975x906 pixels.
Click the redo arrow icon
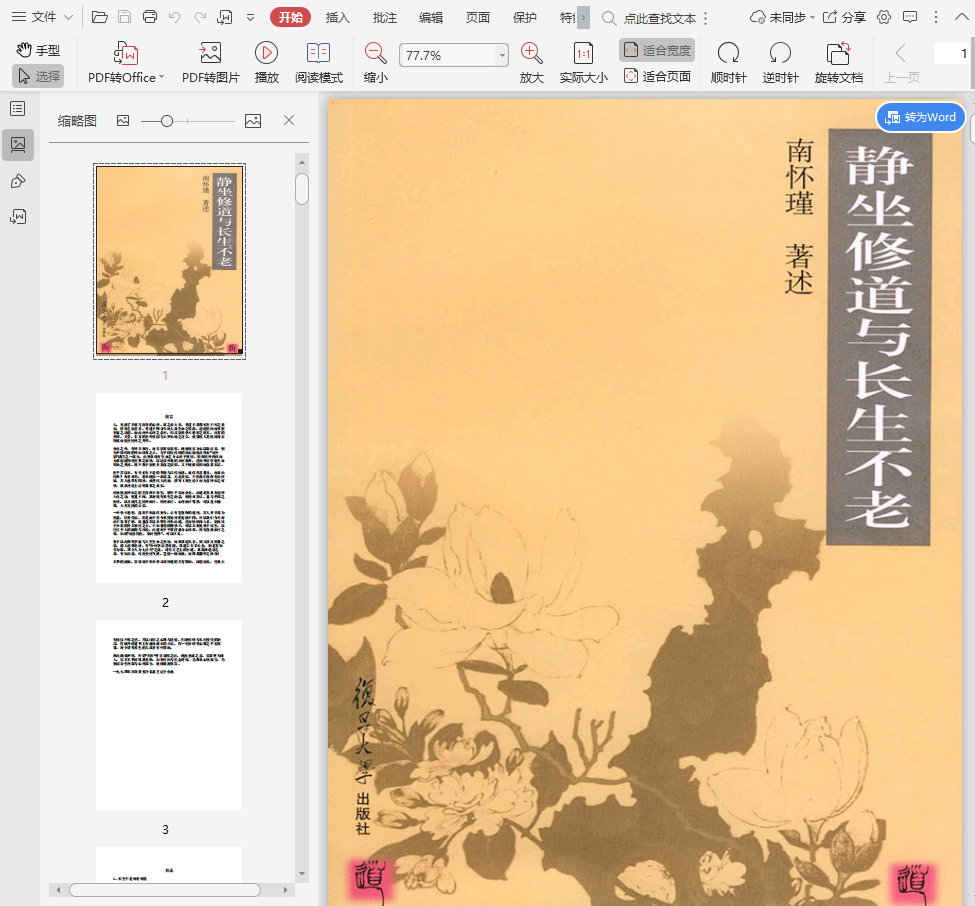pos(200,17)
